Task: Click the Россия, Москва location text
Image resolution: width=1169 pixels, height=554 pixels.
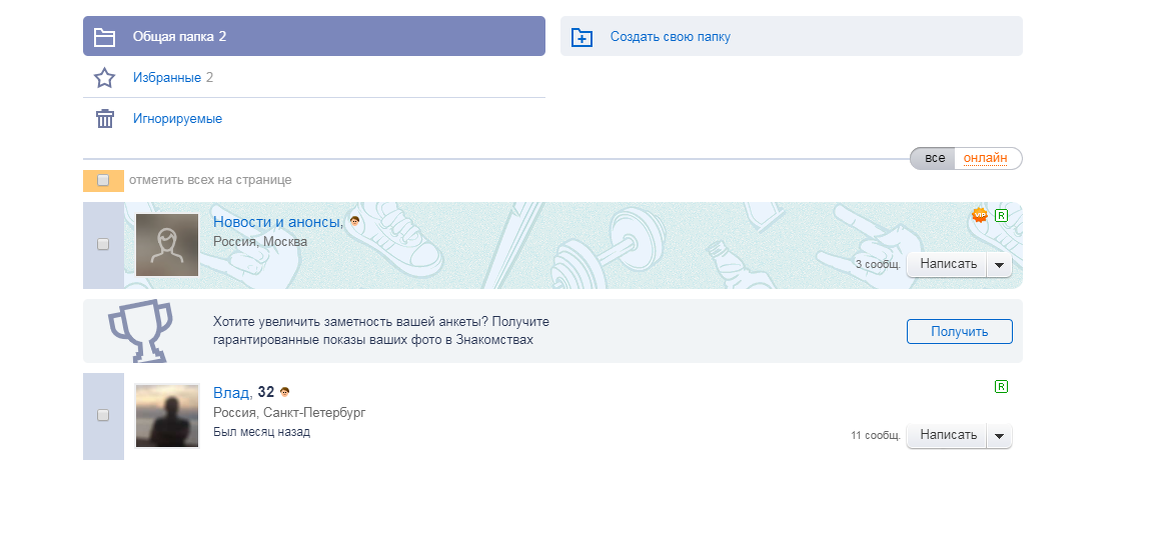Action: 260,242
